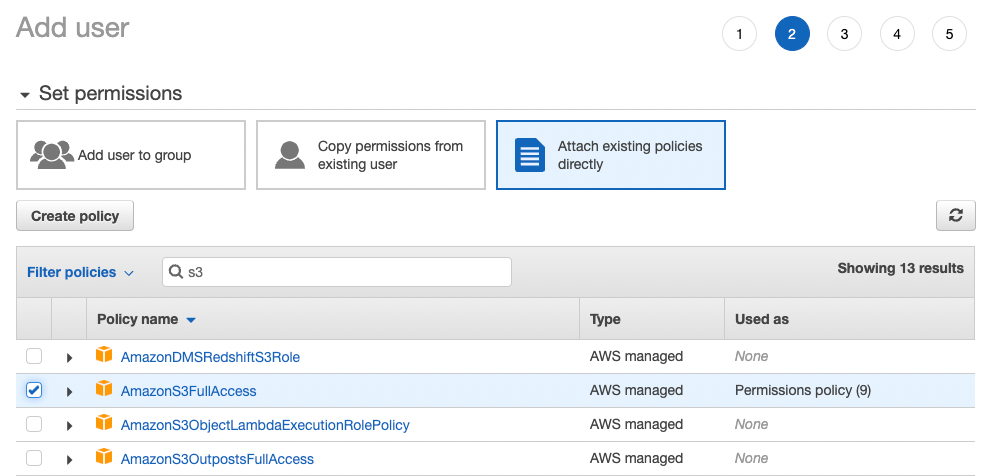Uncheck the AmazonS3FullAccess checkbox
This screenshot has width=993, height=476.
point(34,390)
